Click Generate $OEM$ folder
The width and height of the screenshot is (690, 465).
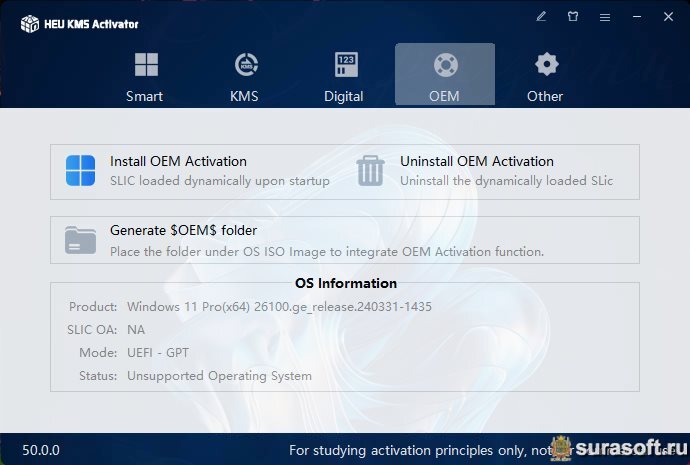click(184, 230)
